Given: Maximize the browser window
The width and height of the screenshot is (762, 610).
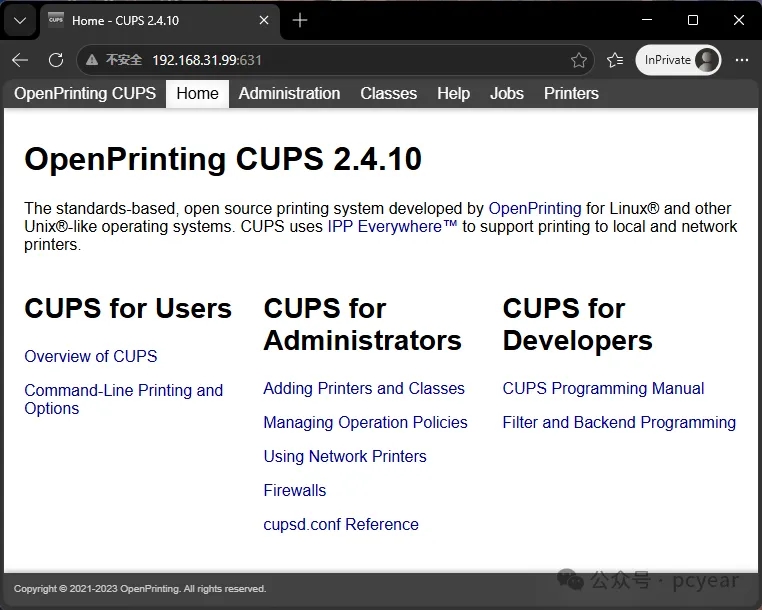Looking at the screenshot, I should [x=693, y=20].
